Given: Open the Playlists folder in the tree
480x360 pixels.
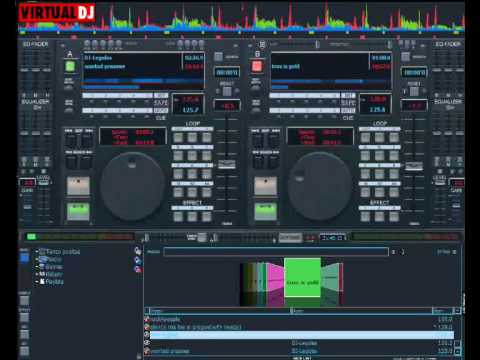Looking at the screenshot, I should click(x=52, y=282).
